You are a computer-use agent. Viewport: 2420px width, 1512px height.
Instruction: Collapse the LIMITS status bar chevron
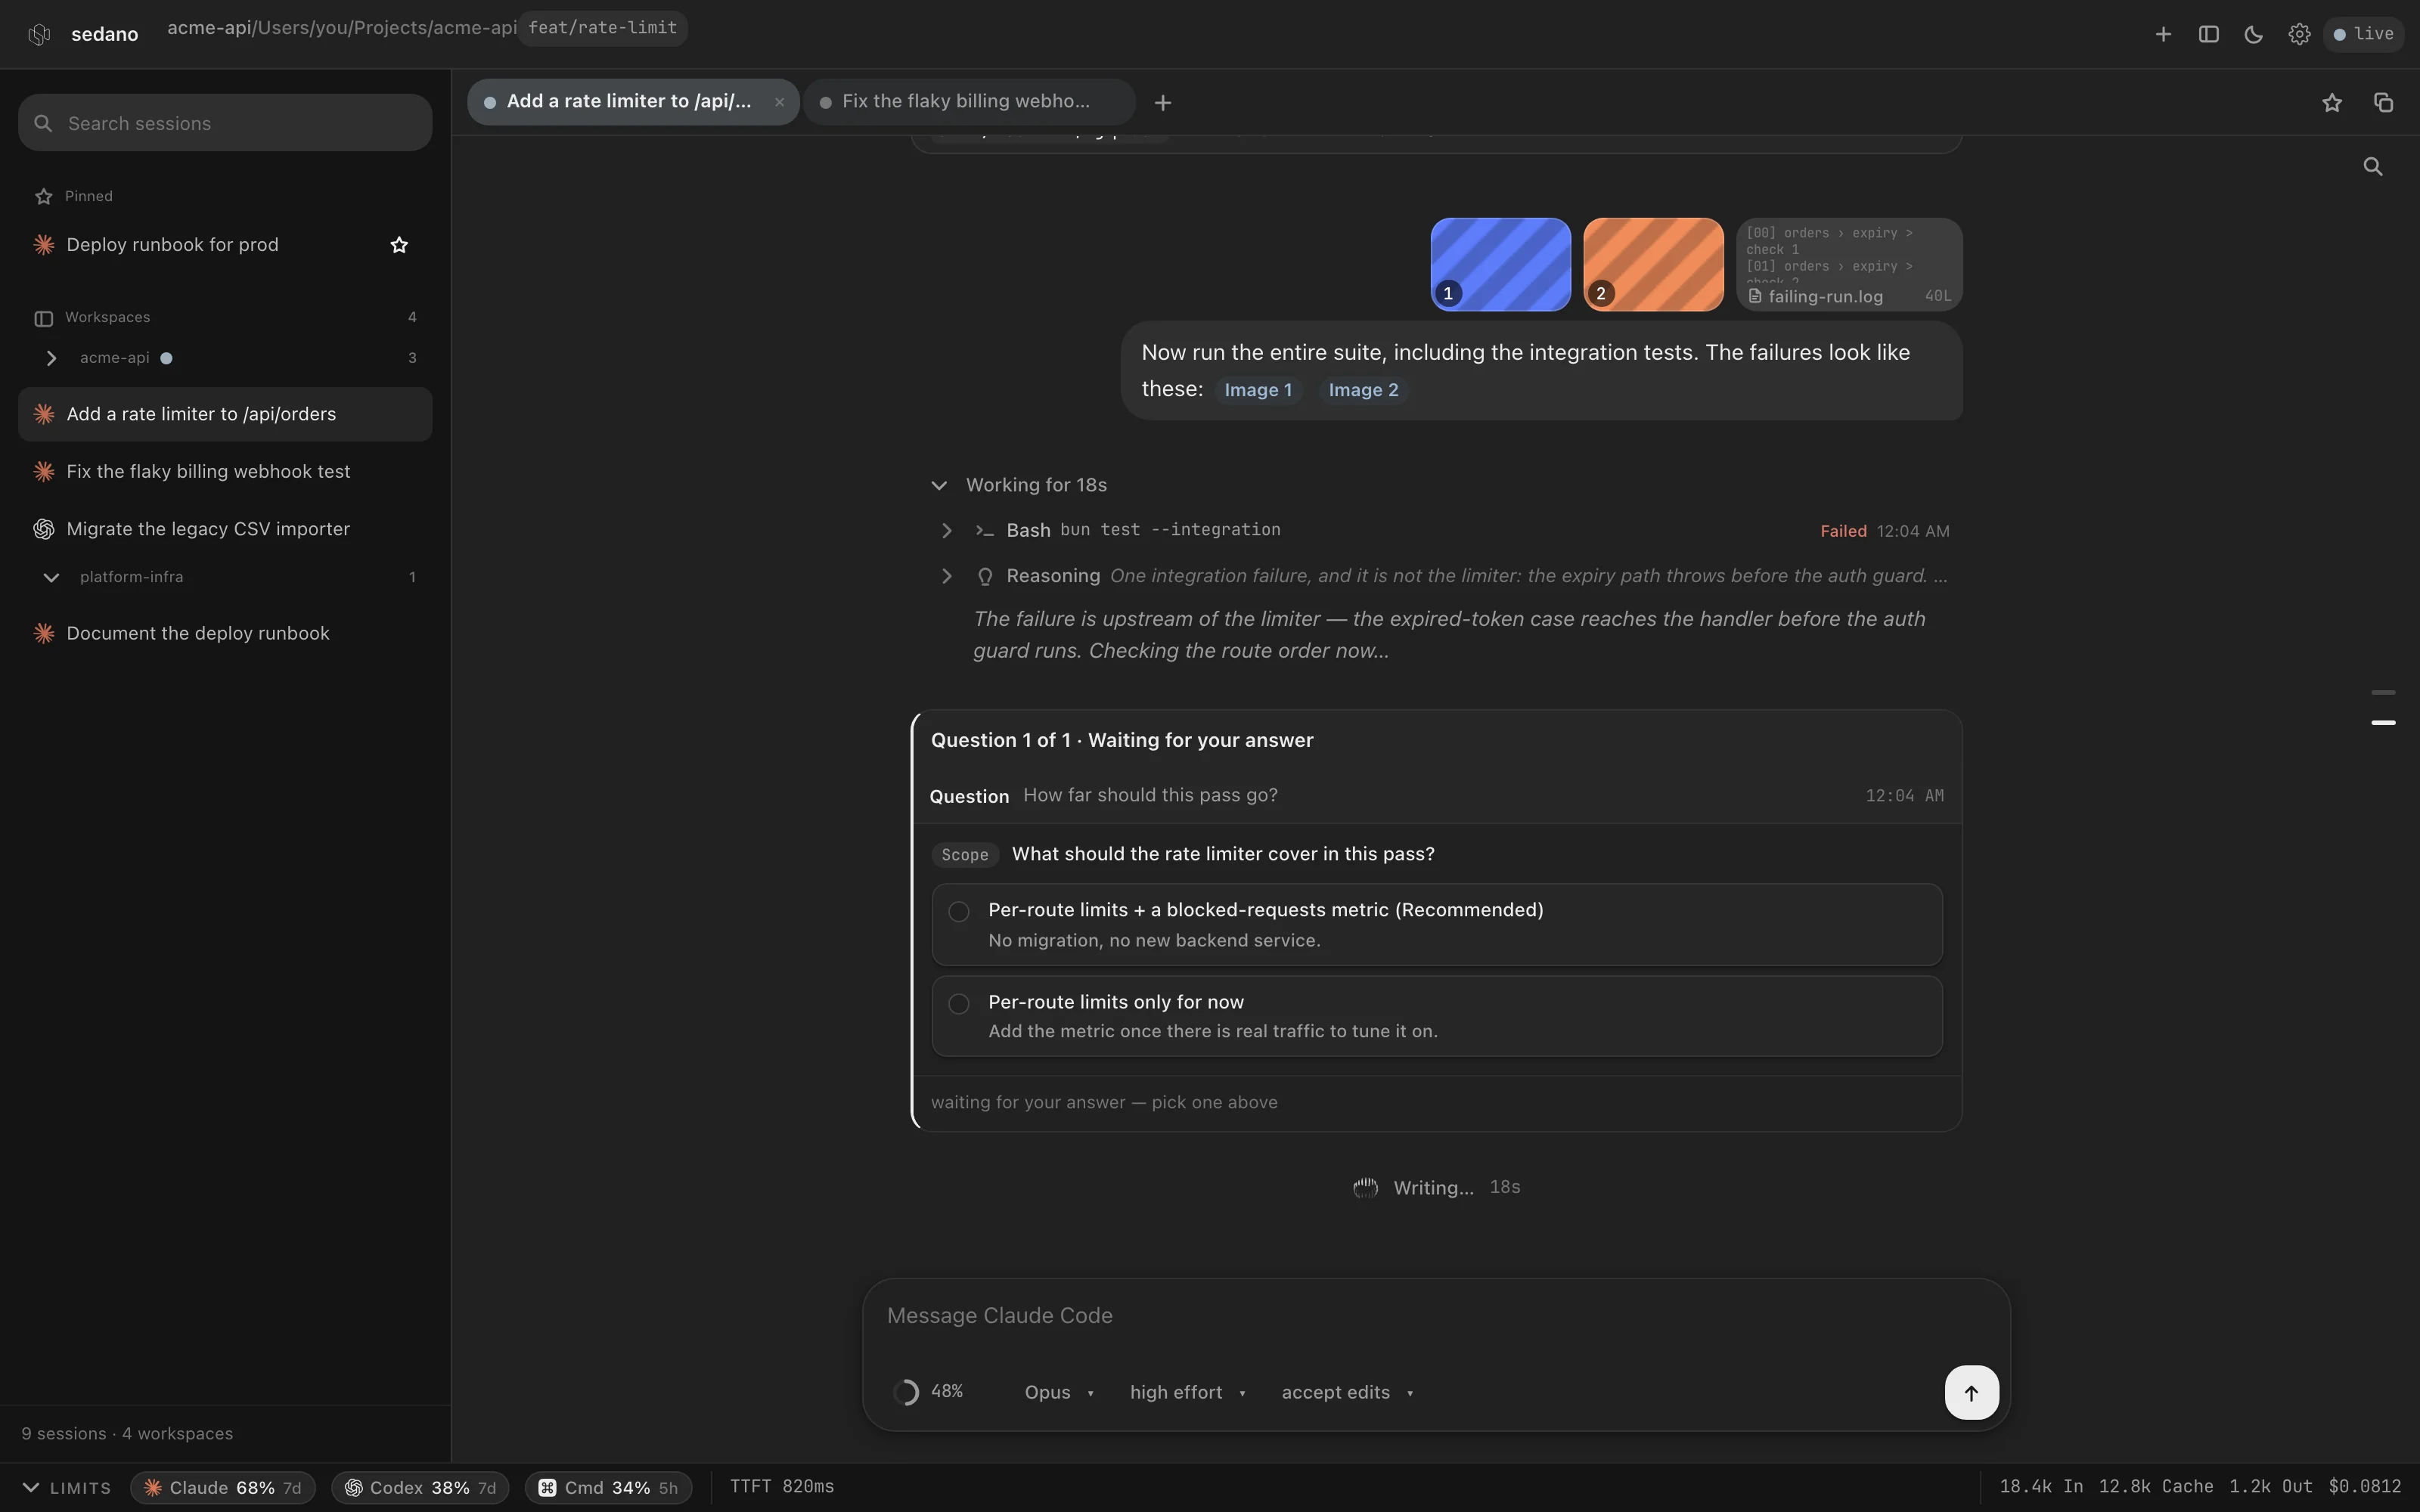31,1488
